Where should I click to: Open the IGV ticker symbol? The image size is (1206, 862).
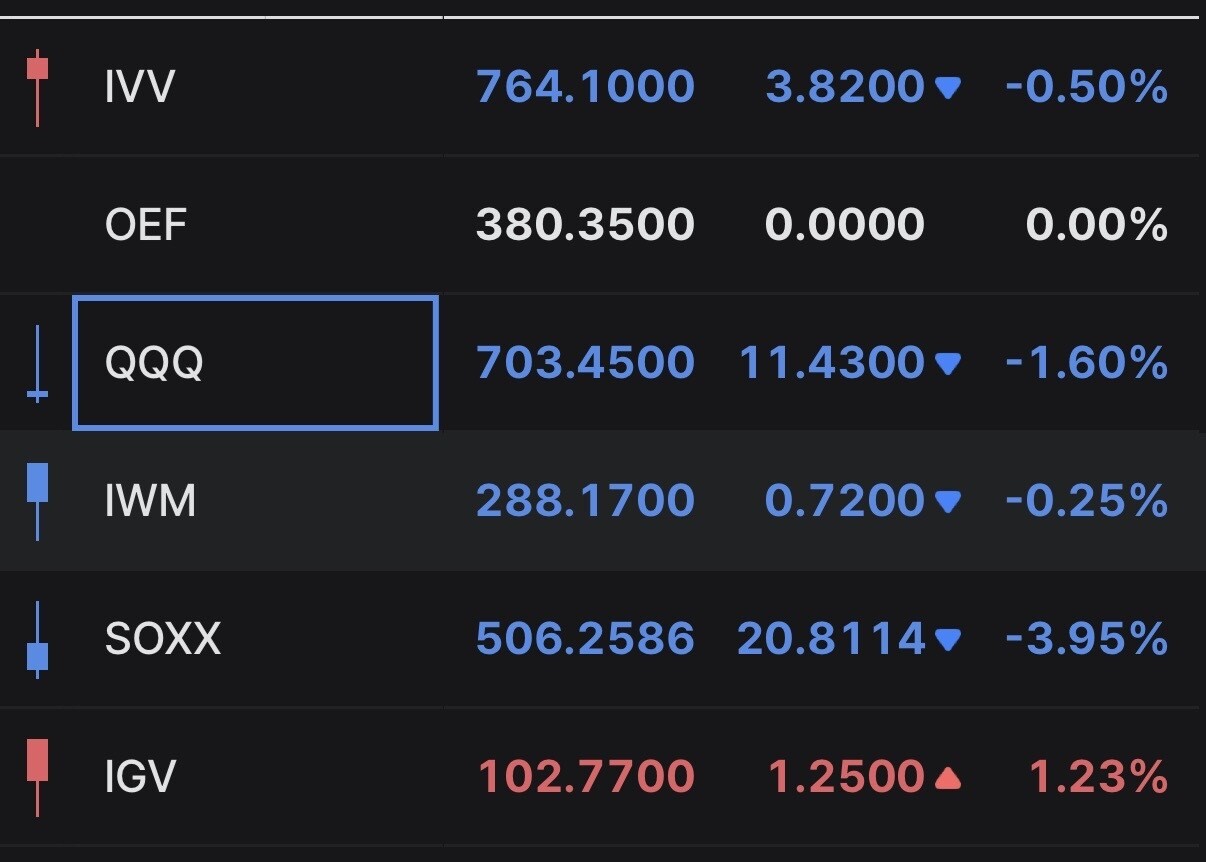140,776
